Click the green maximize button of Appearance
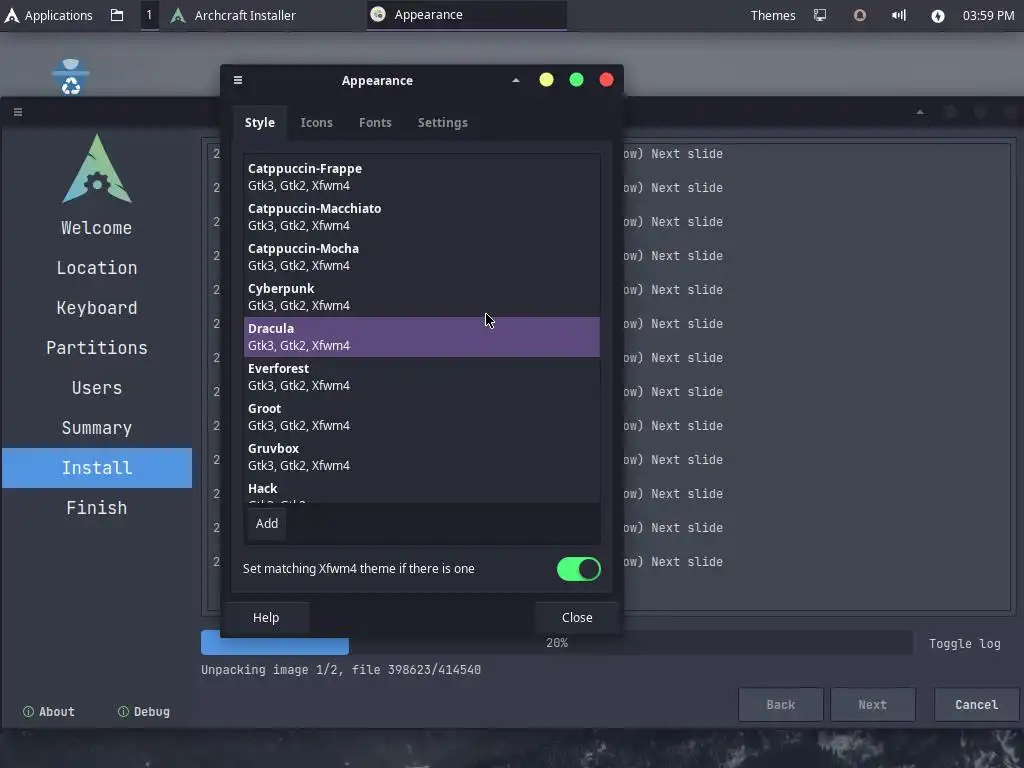The image size is (1024, 768). (x=576, y=80)
